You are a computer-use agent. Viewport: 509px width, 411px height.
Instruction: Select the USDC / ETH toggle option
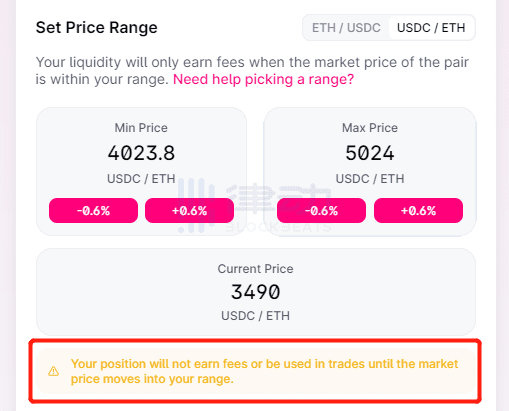(431, 28)
